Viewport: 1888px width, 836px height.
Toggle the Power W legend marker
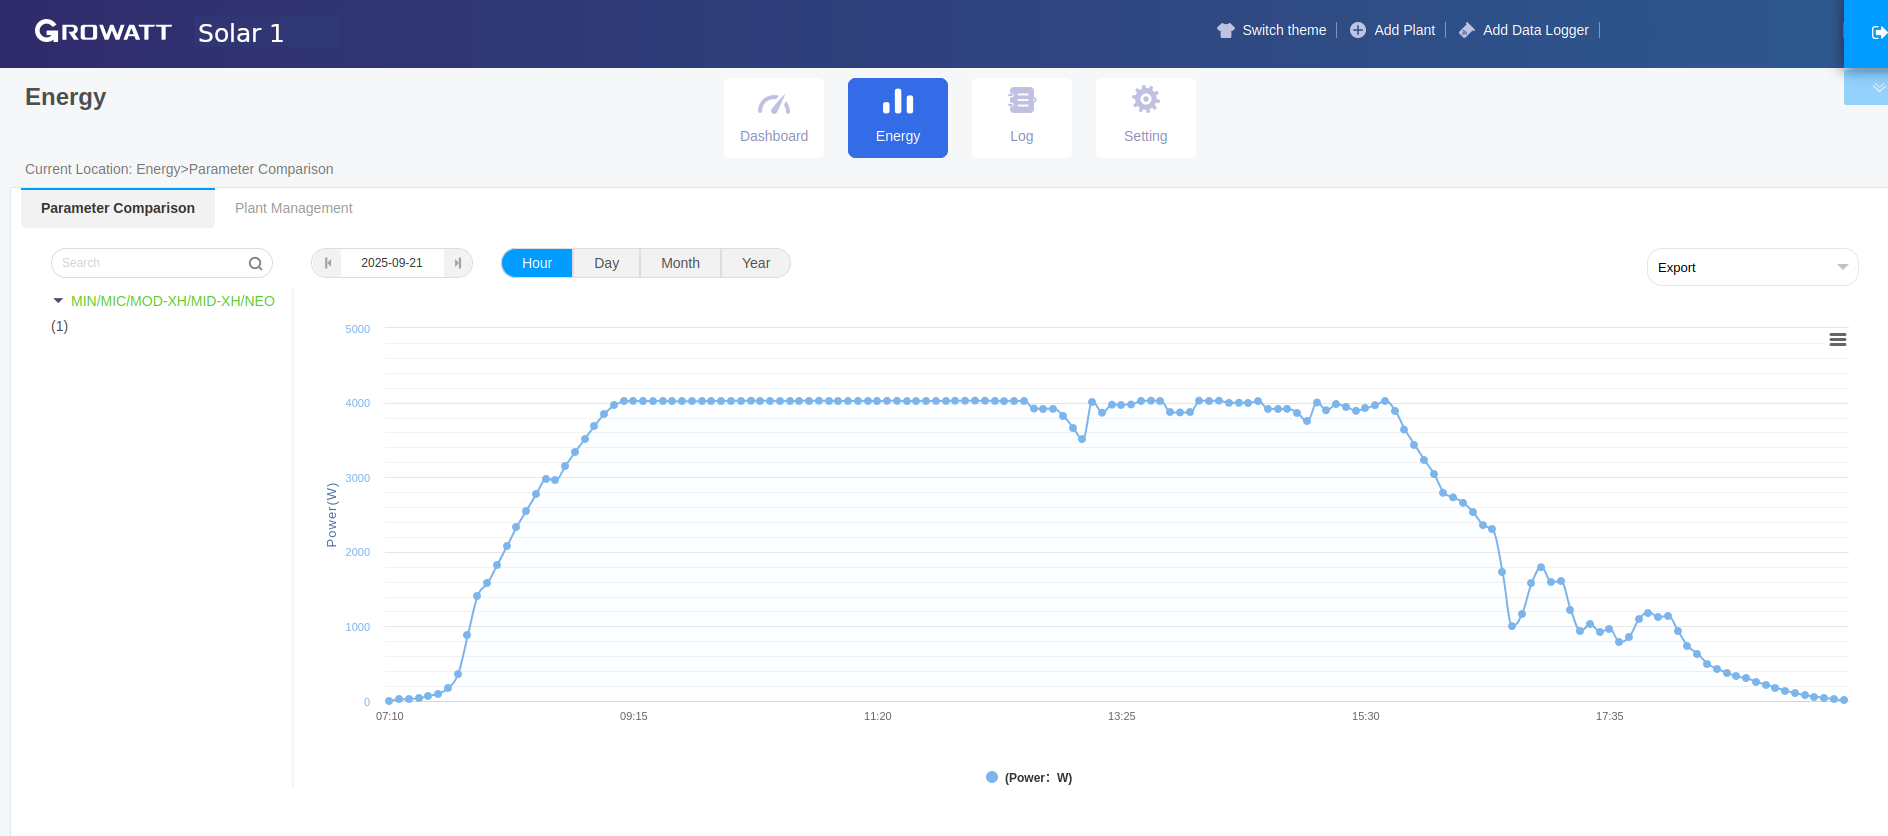pyautogui.click(x=992, y=777)
